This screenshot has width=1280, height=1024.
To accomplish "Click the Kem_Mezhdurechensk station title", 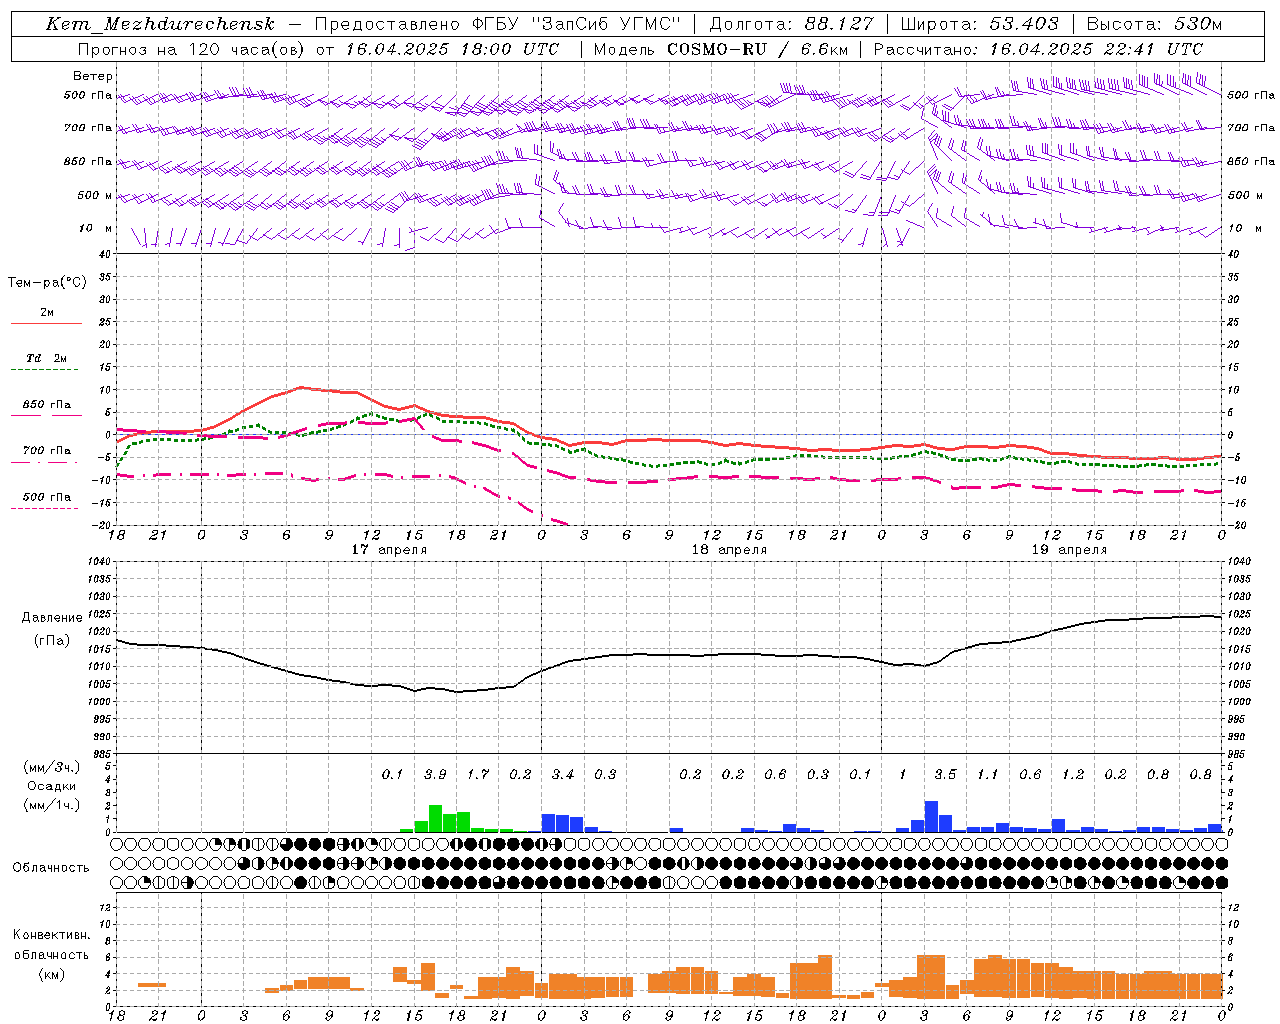I will point(160,24).
